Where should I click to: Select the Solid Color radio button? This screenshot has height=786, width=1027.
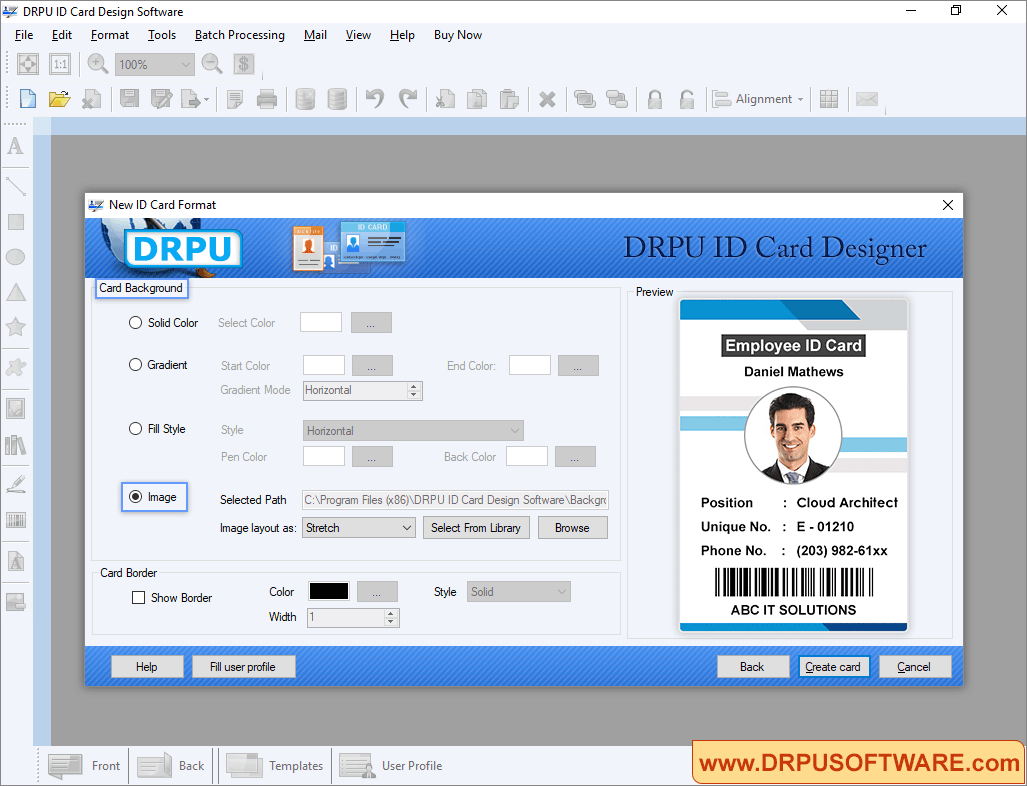[135, 322]
